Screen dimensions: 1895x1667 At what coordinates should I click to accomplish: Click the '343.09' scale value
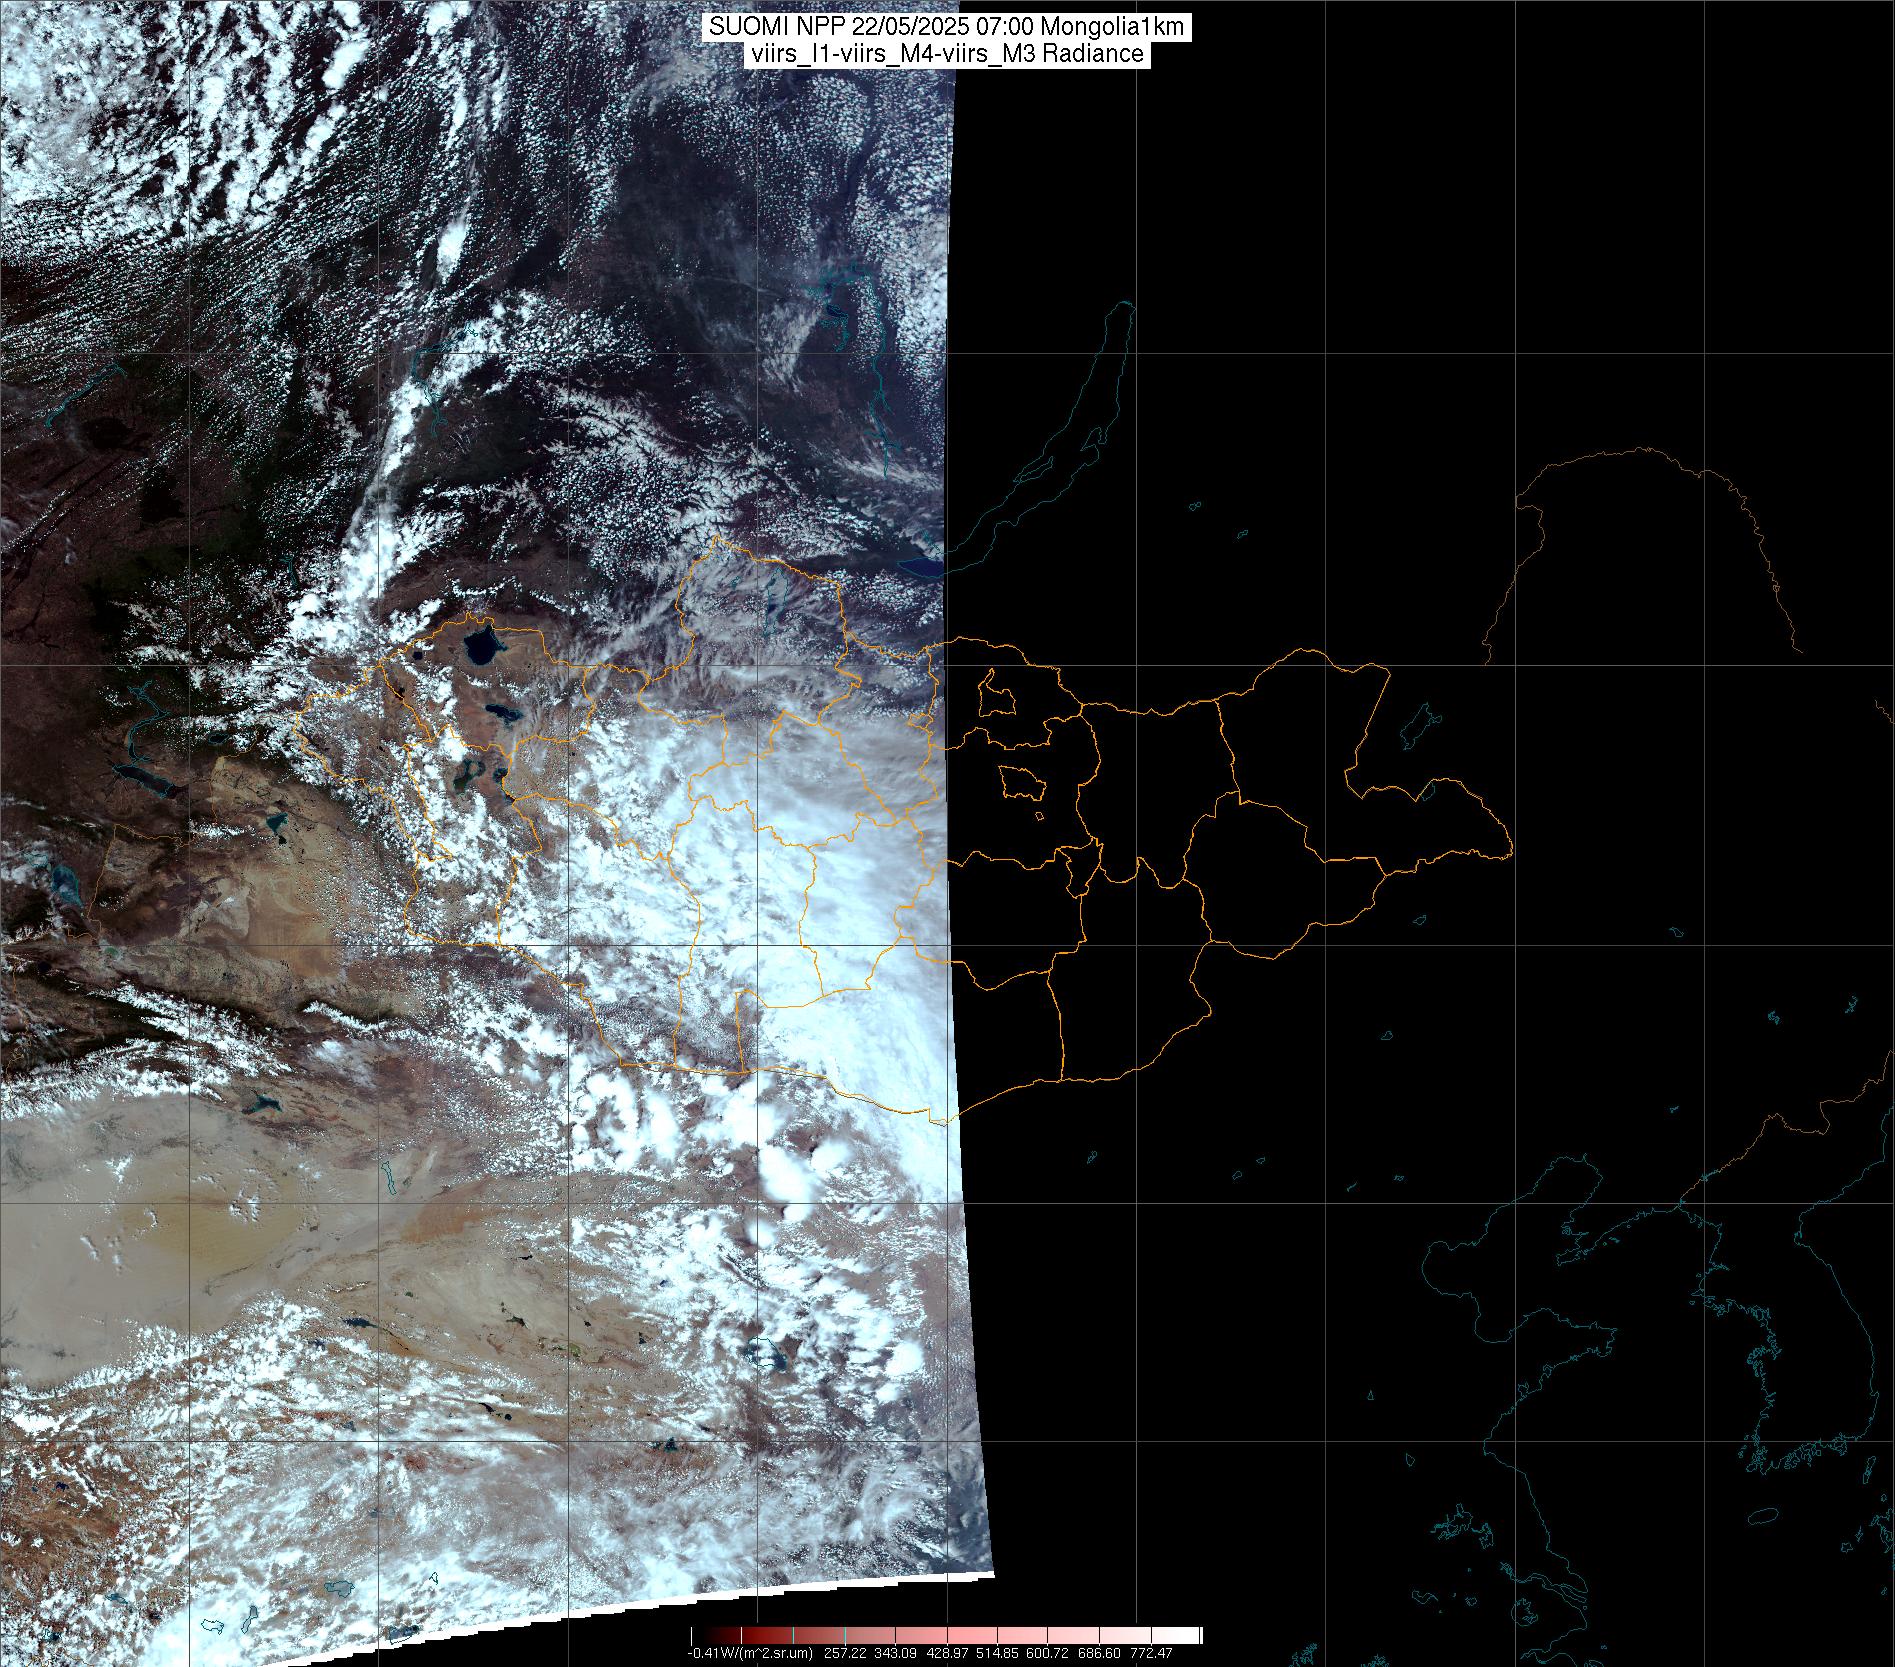[896, 1653]
